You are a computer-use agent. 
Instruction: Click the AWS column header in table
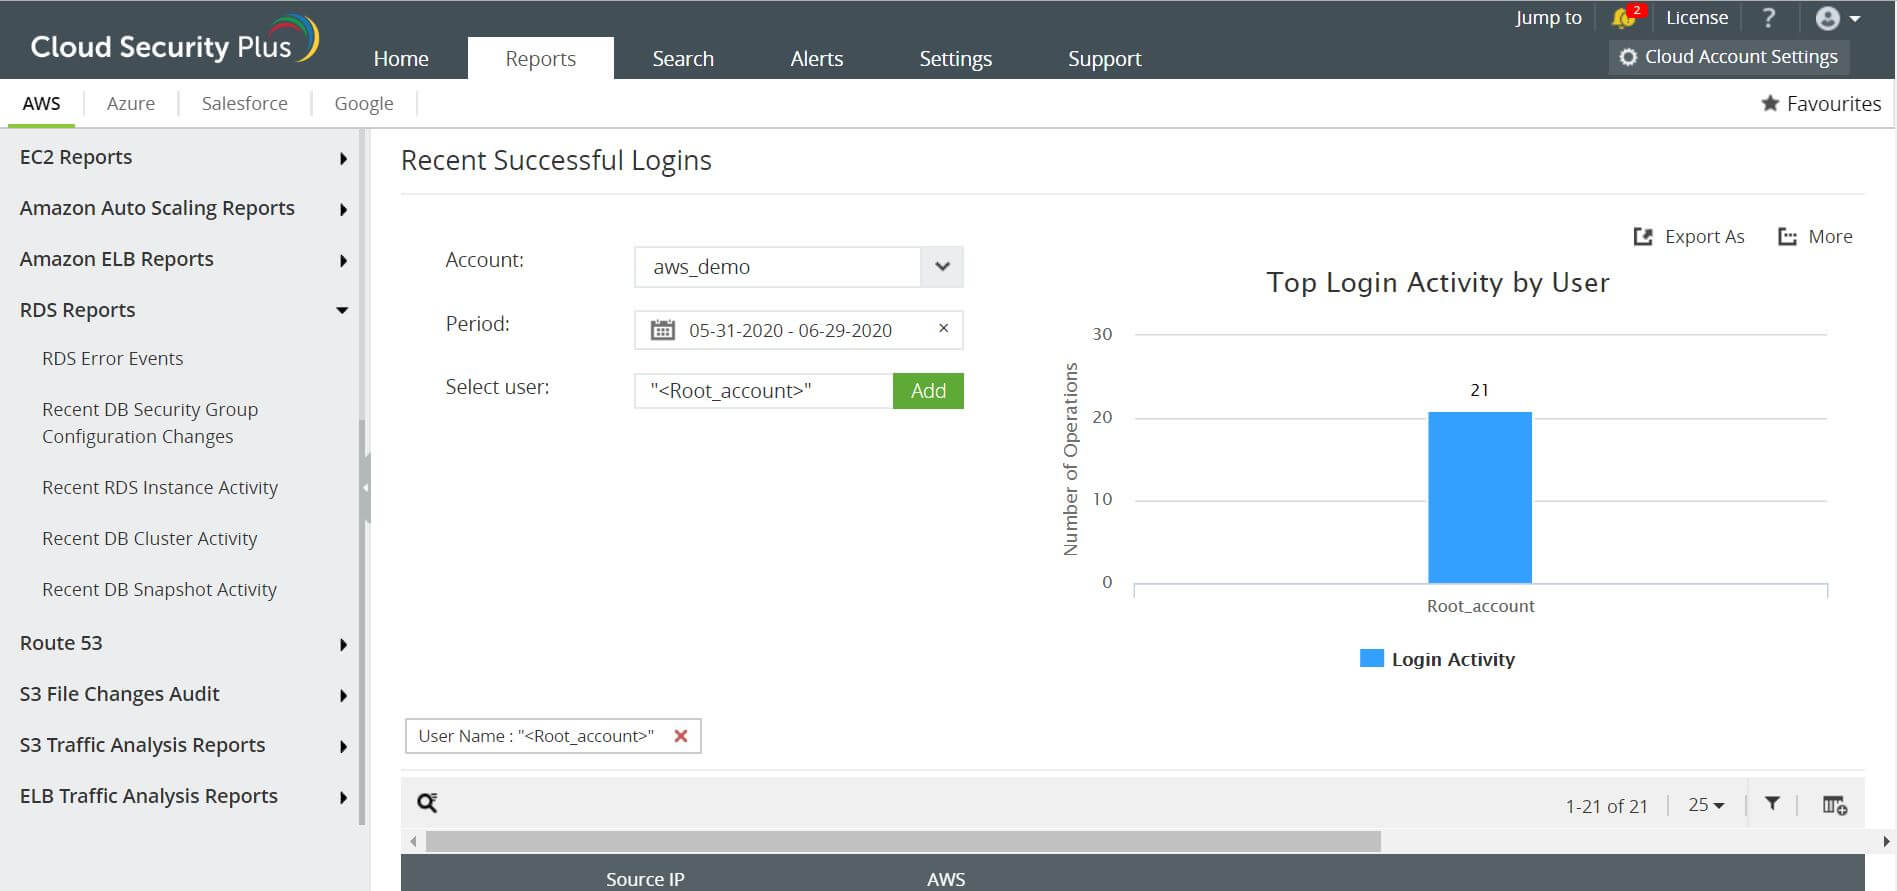[x=946, y=879]
